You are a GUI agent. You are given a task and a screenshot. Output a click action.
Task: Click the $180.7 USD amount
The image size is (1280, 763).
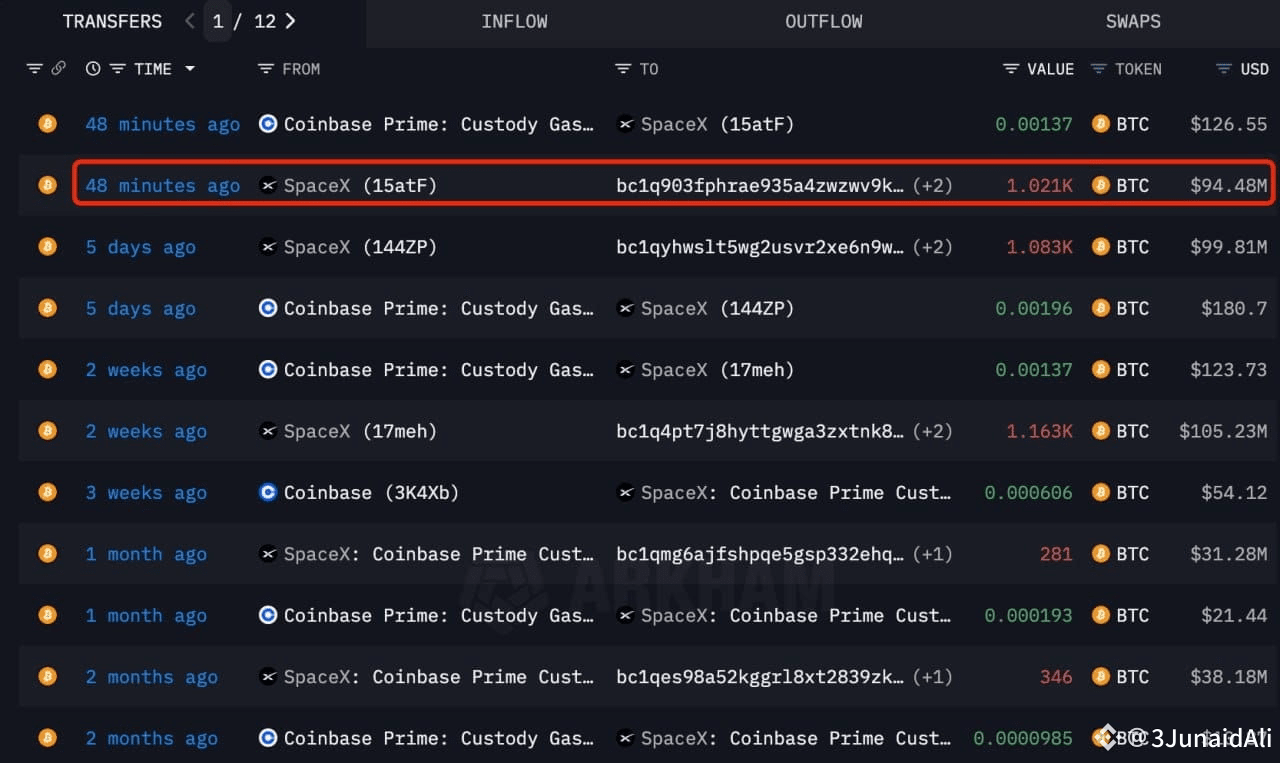coord(1234,308)
